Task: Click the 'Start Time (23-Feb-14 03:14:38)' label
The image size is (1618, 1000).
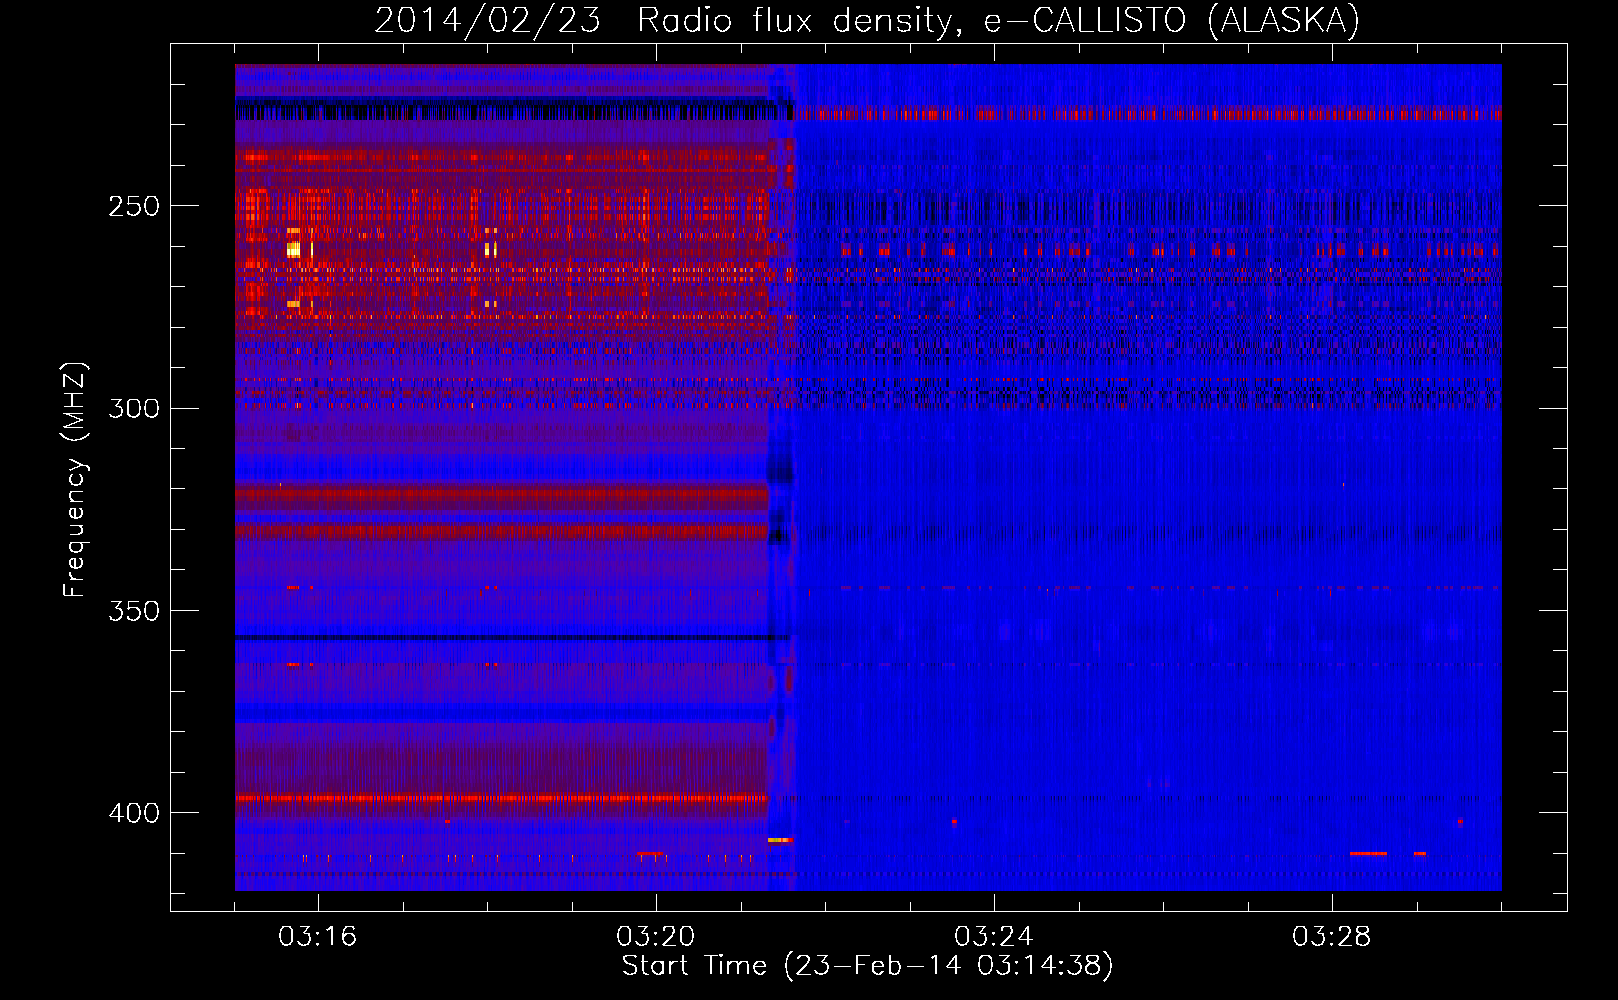Action: point(867,966)
